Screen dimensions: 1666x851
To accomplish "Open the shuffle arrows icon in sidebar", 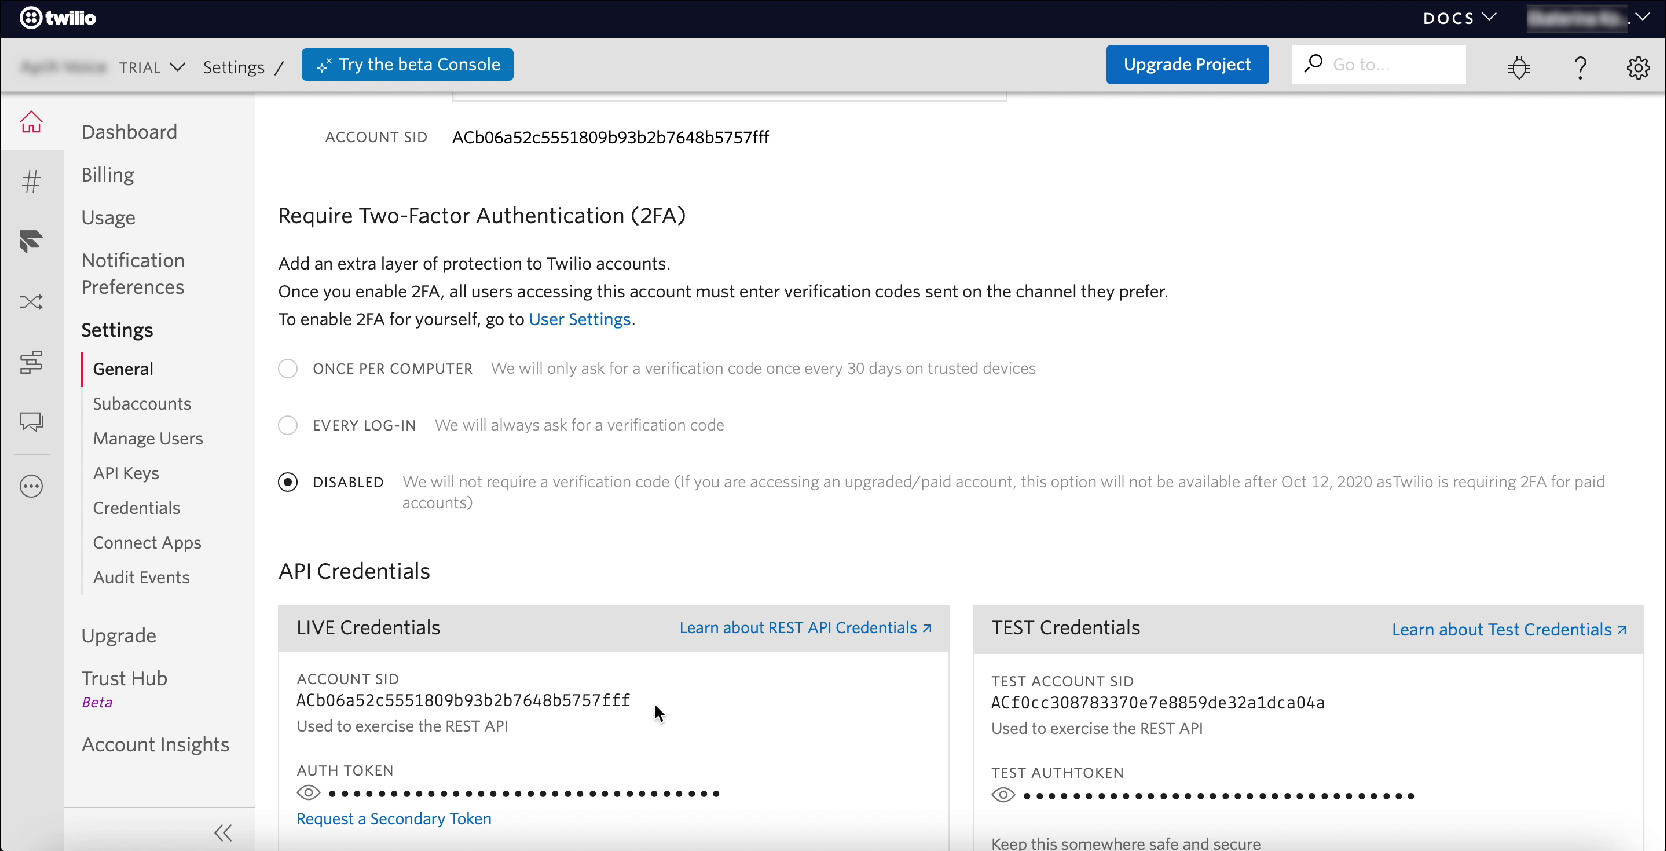I will (32, 301).
